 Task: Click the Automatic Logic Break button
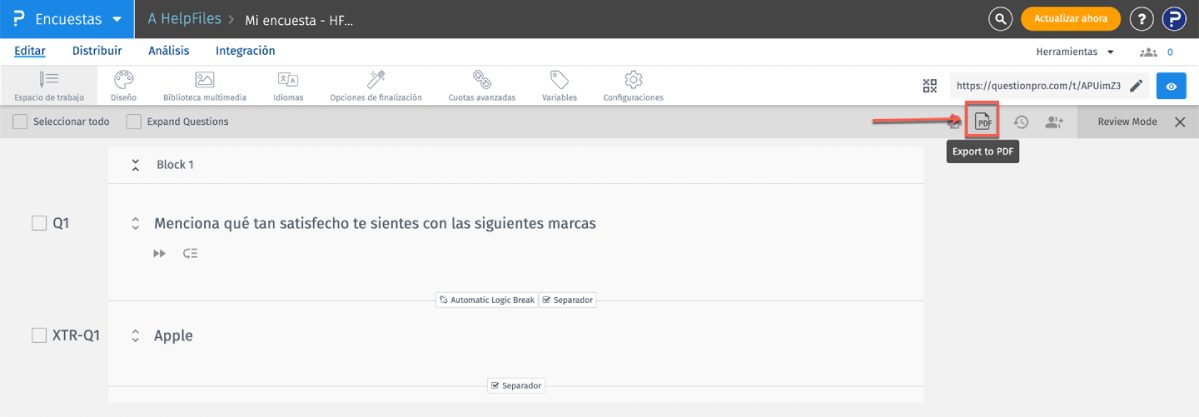[x=487, y=299]
